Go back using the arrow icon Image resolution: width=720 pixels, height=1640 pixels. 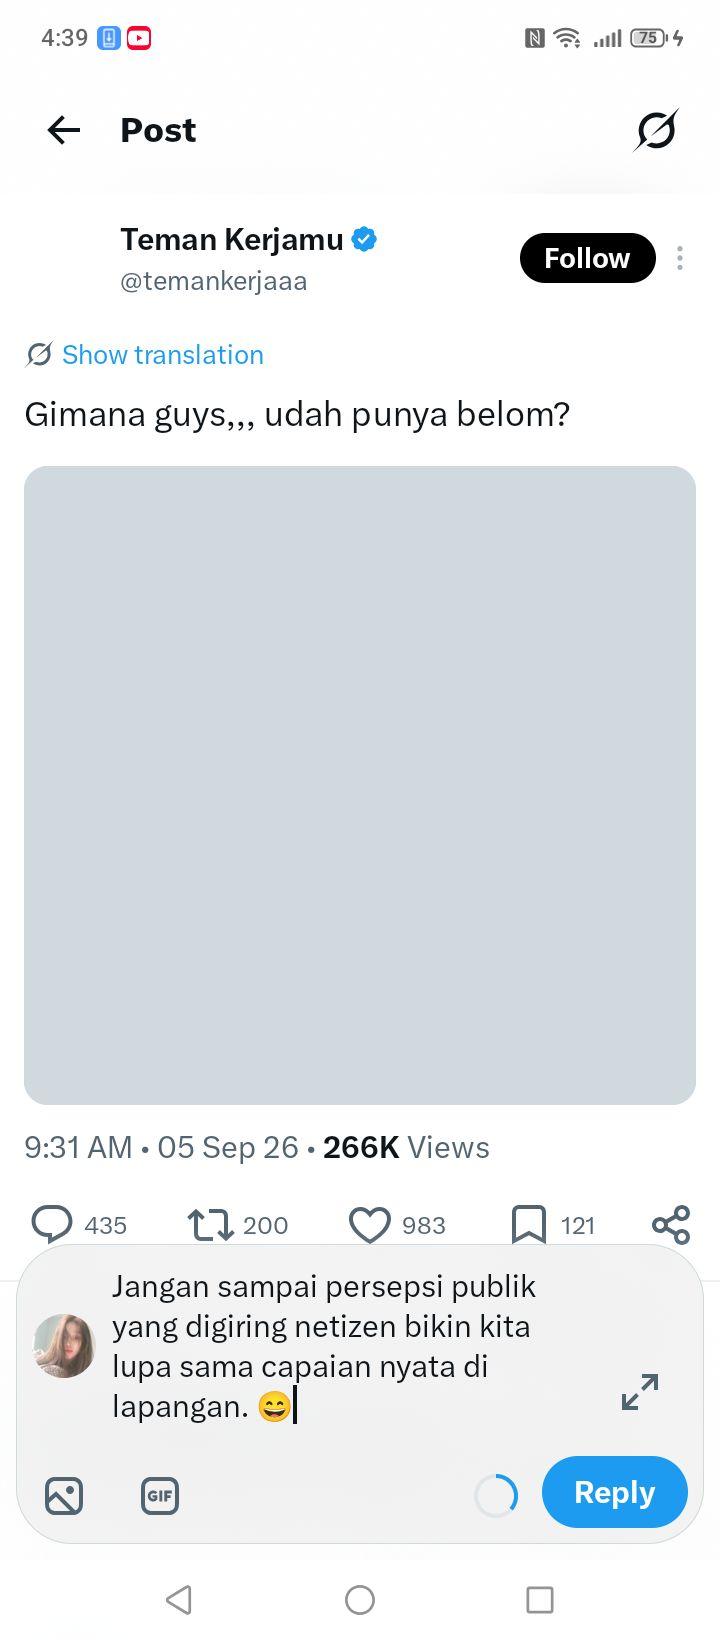click(64, 130)
